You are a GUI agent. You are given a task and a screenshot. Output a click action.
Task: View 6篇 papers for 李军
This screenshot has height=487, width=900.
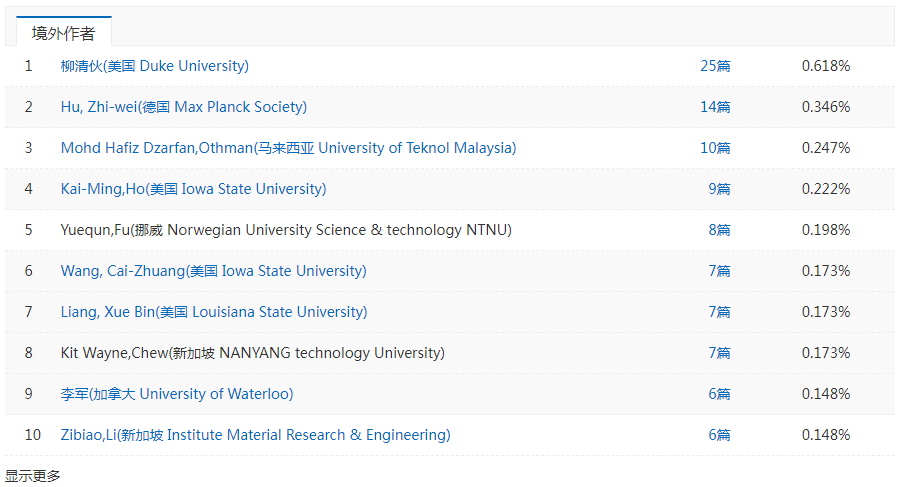(x=719, y=394)
